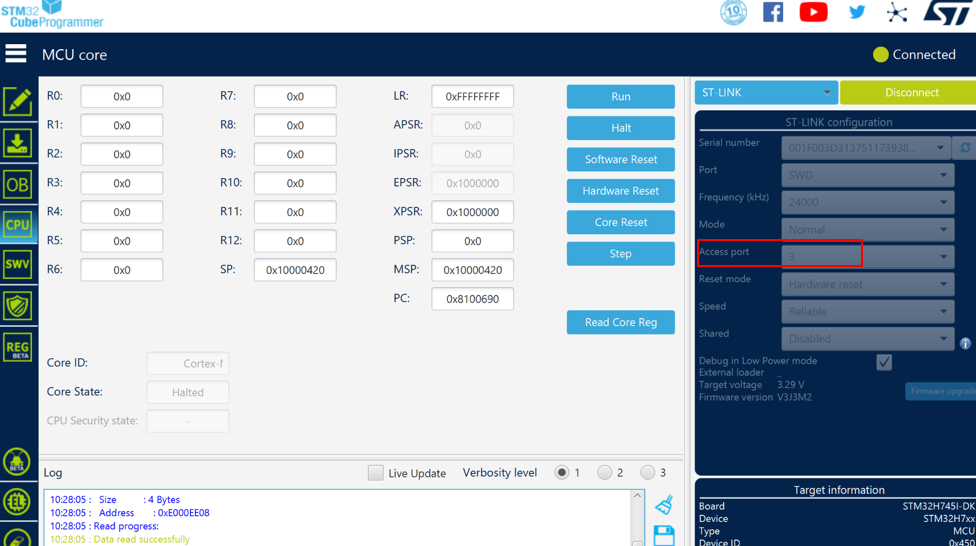976x546 pixels.
Task: Click the Firmware upgrade button
Action: (941, 391)
